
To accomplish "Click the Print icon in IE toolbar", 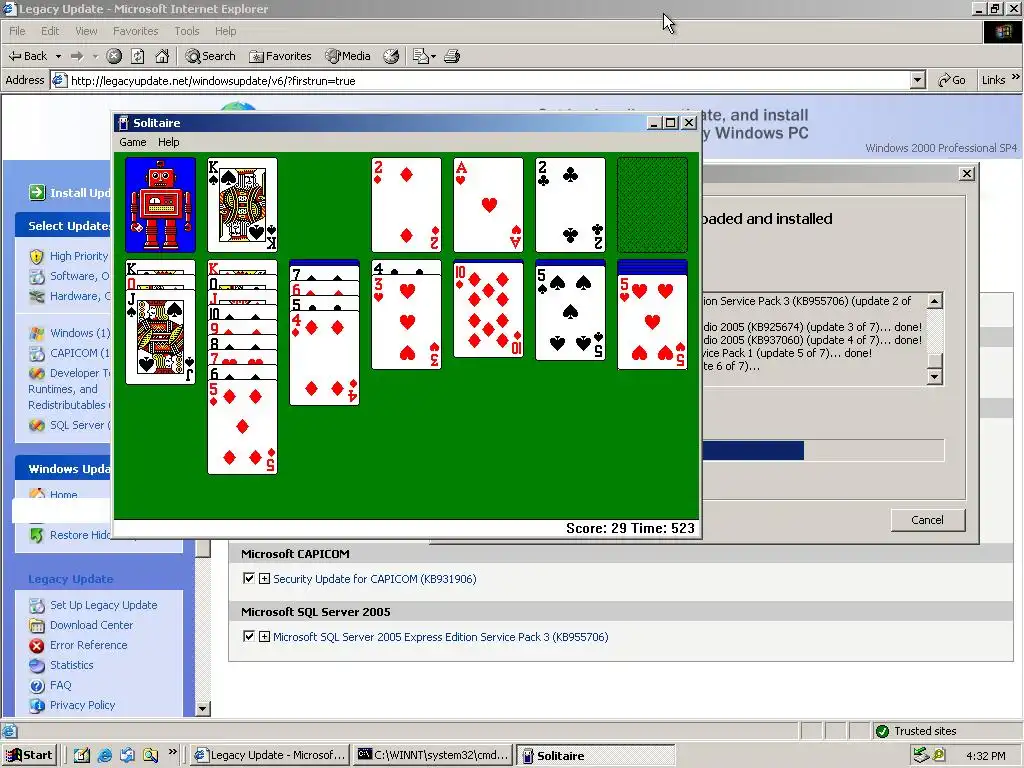I will click(452, 56).
